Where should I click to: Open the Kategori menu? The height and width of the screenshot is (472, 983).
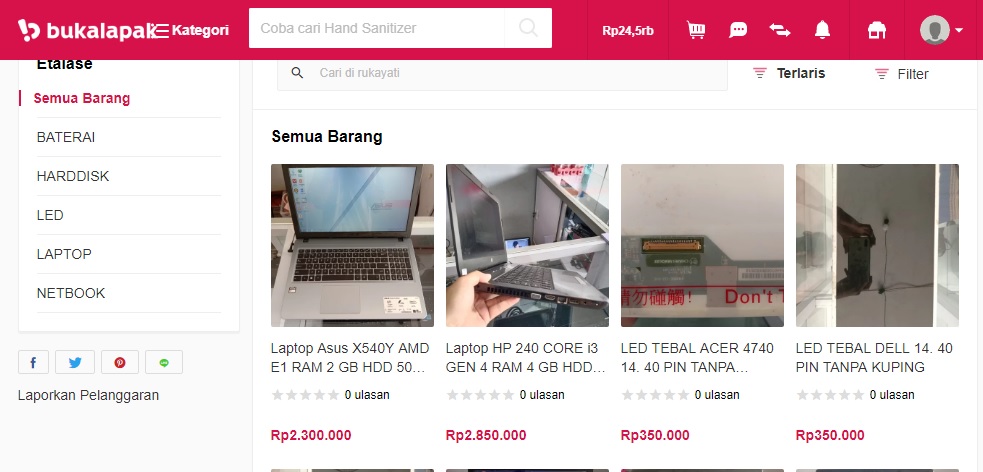[x=191, y=30]
